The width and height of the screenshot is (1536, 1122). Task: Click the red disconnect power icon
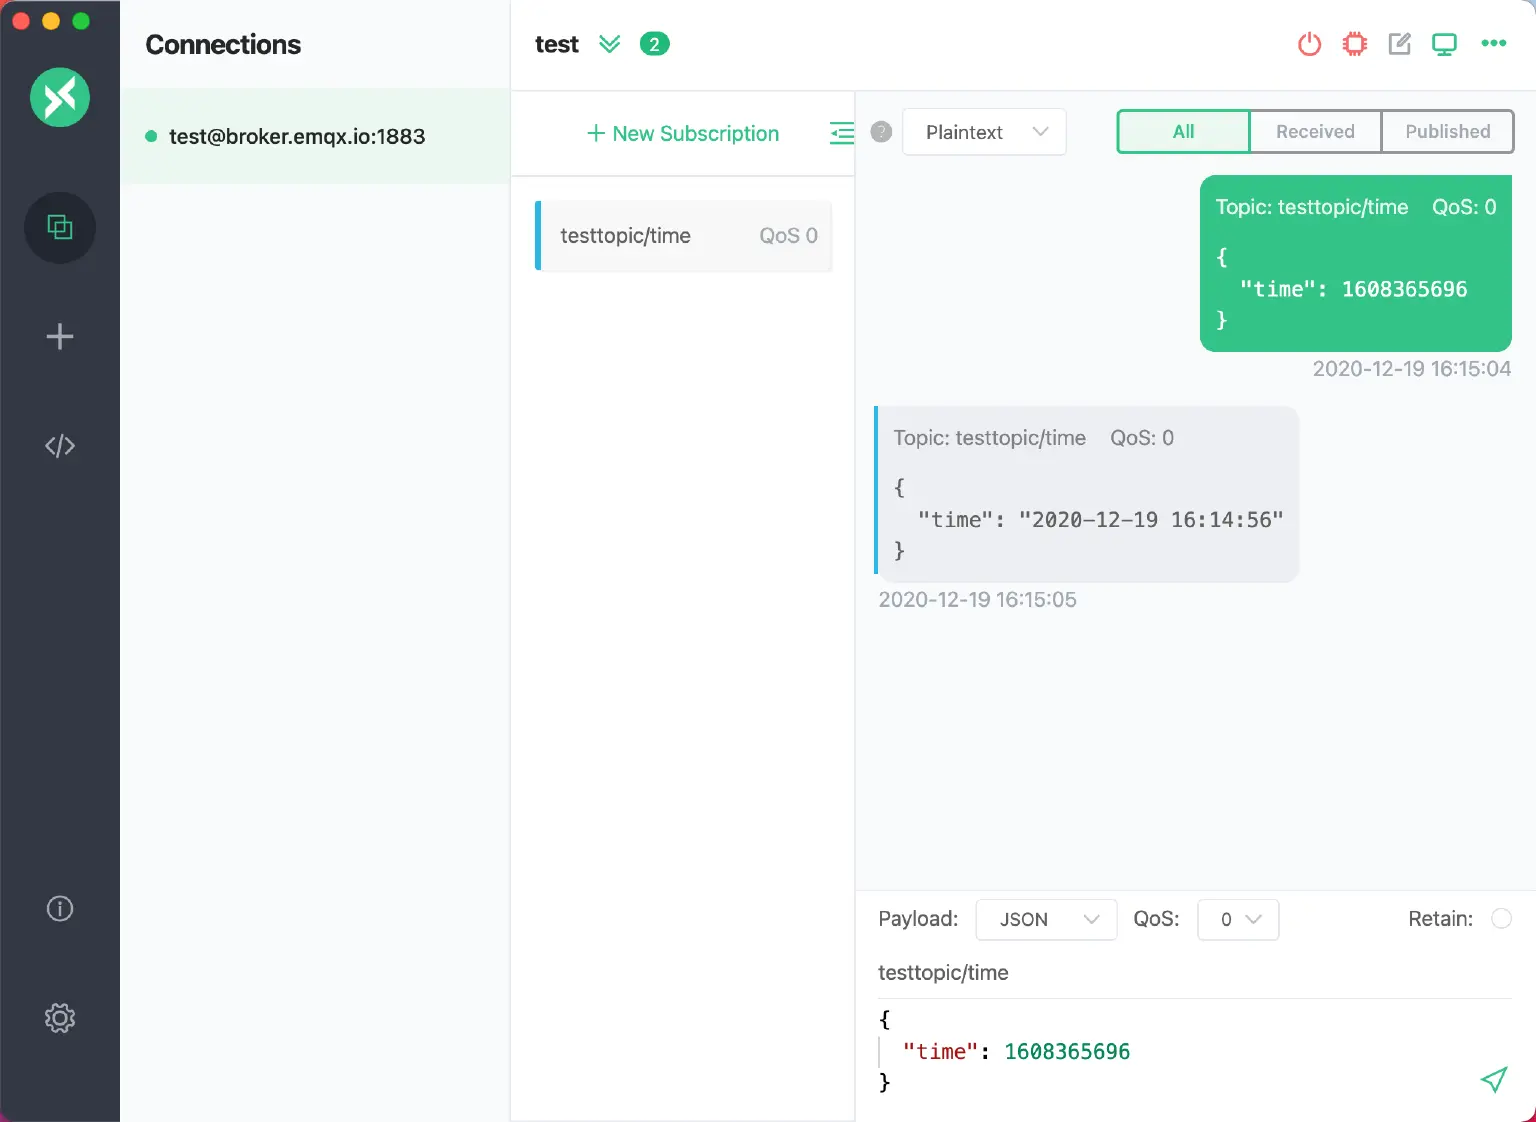coord(1309,44)
